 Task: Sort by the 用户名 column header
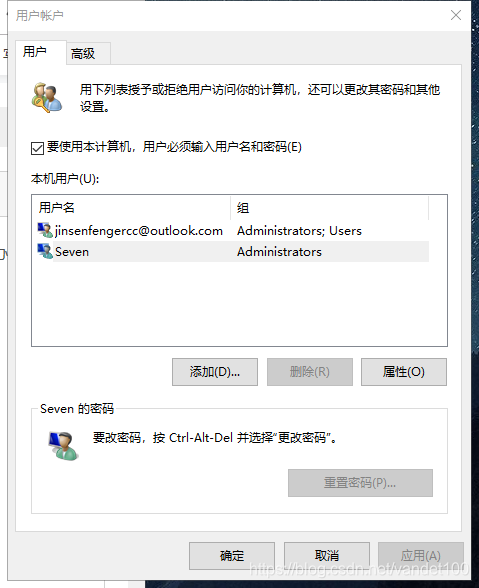coord(131,207)
